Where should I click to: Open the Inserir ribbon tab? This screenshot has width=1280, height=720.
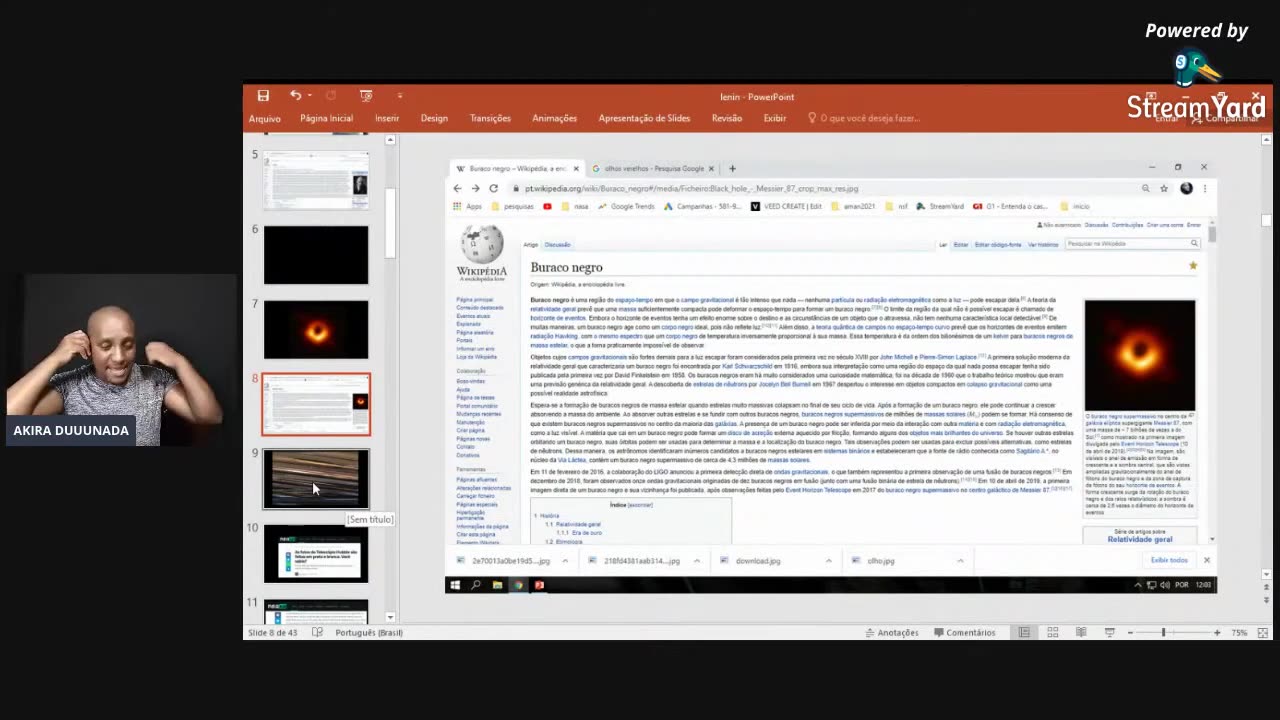tap(387, 118)
